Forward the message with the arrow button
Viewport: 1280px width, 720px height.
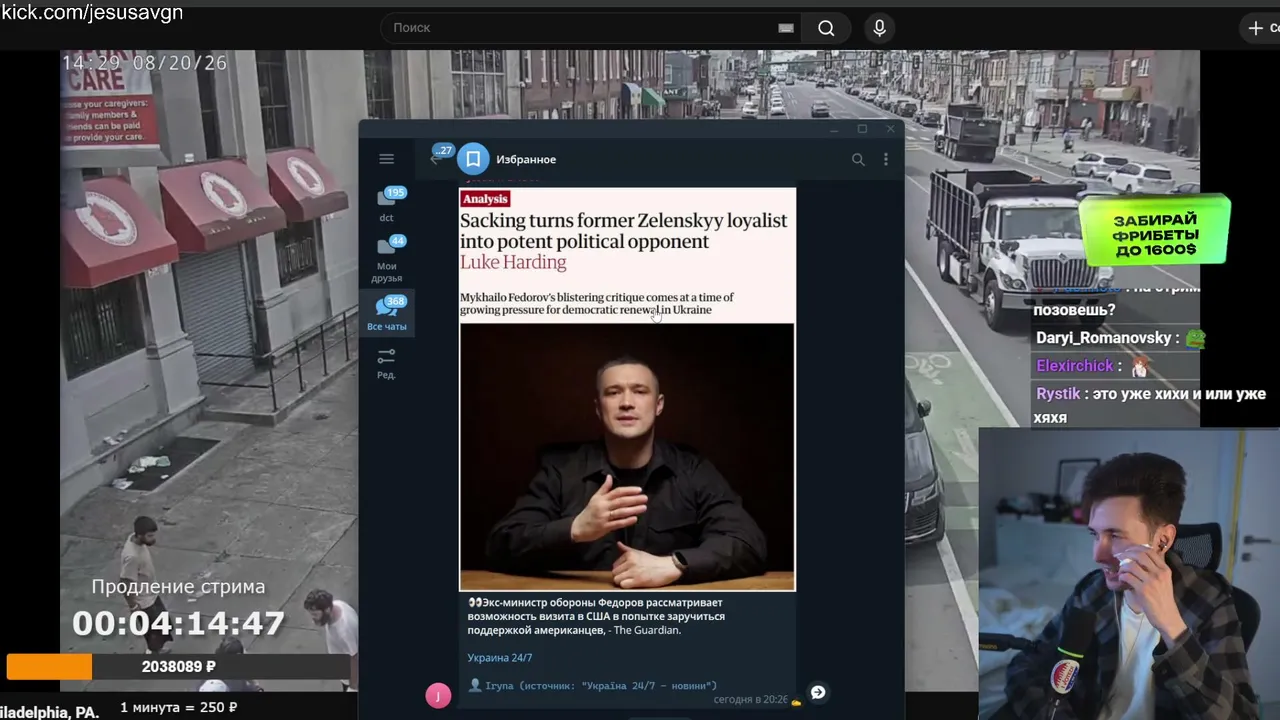coord(818,692)
